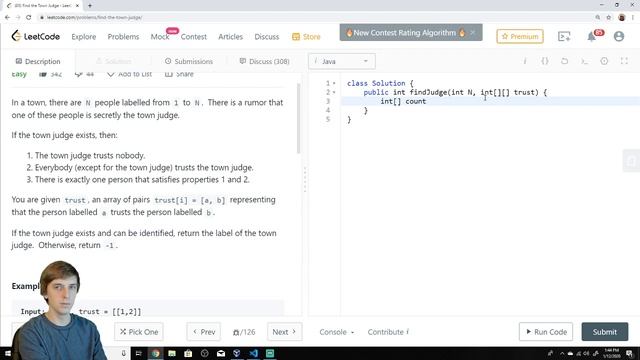
Task: Switch to the Discuss (308) tab
Action: (x=264, y=61)
